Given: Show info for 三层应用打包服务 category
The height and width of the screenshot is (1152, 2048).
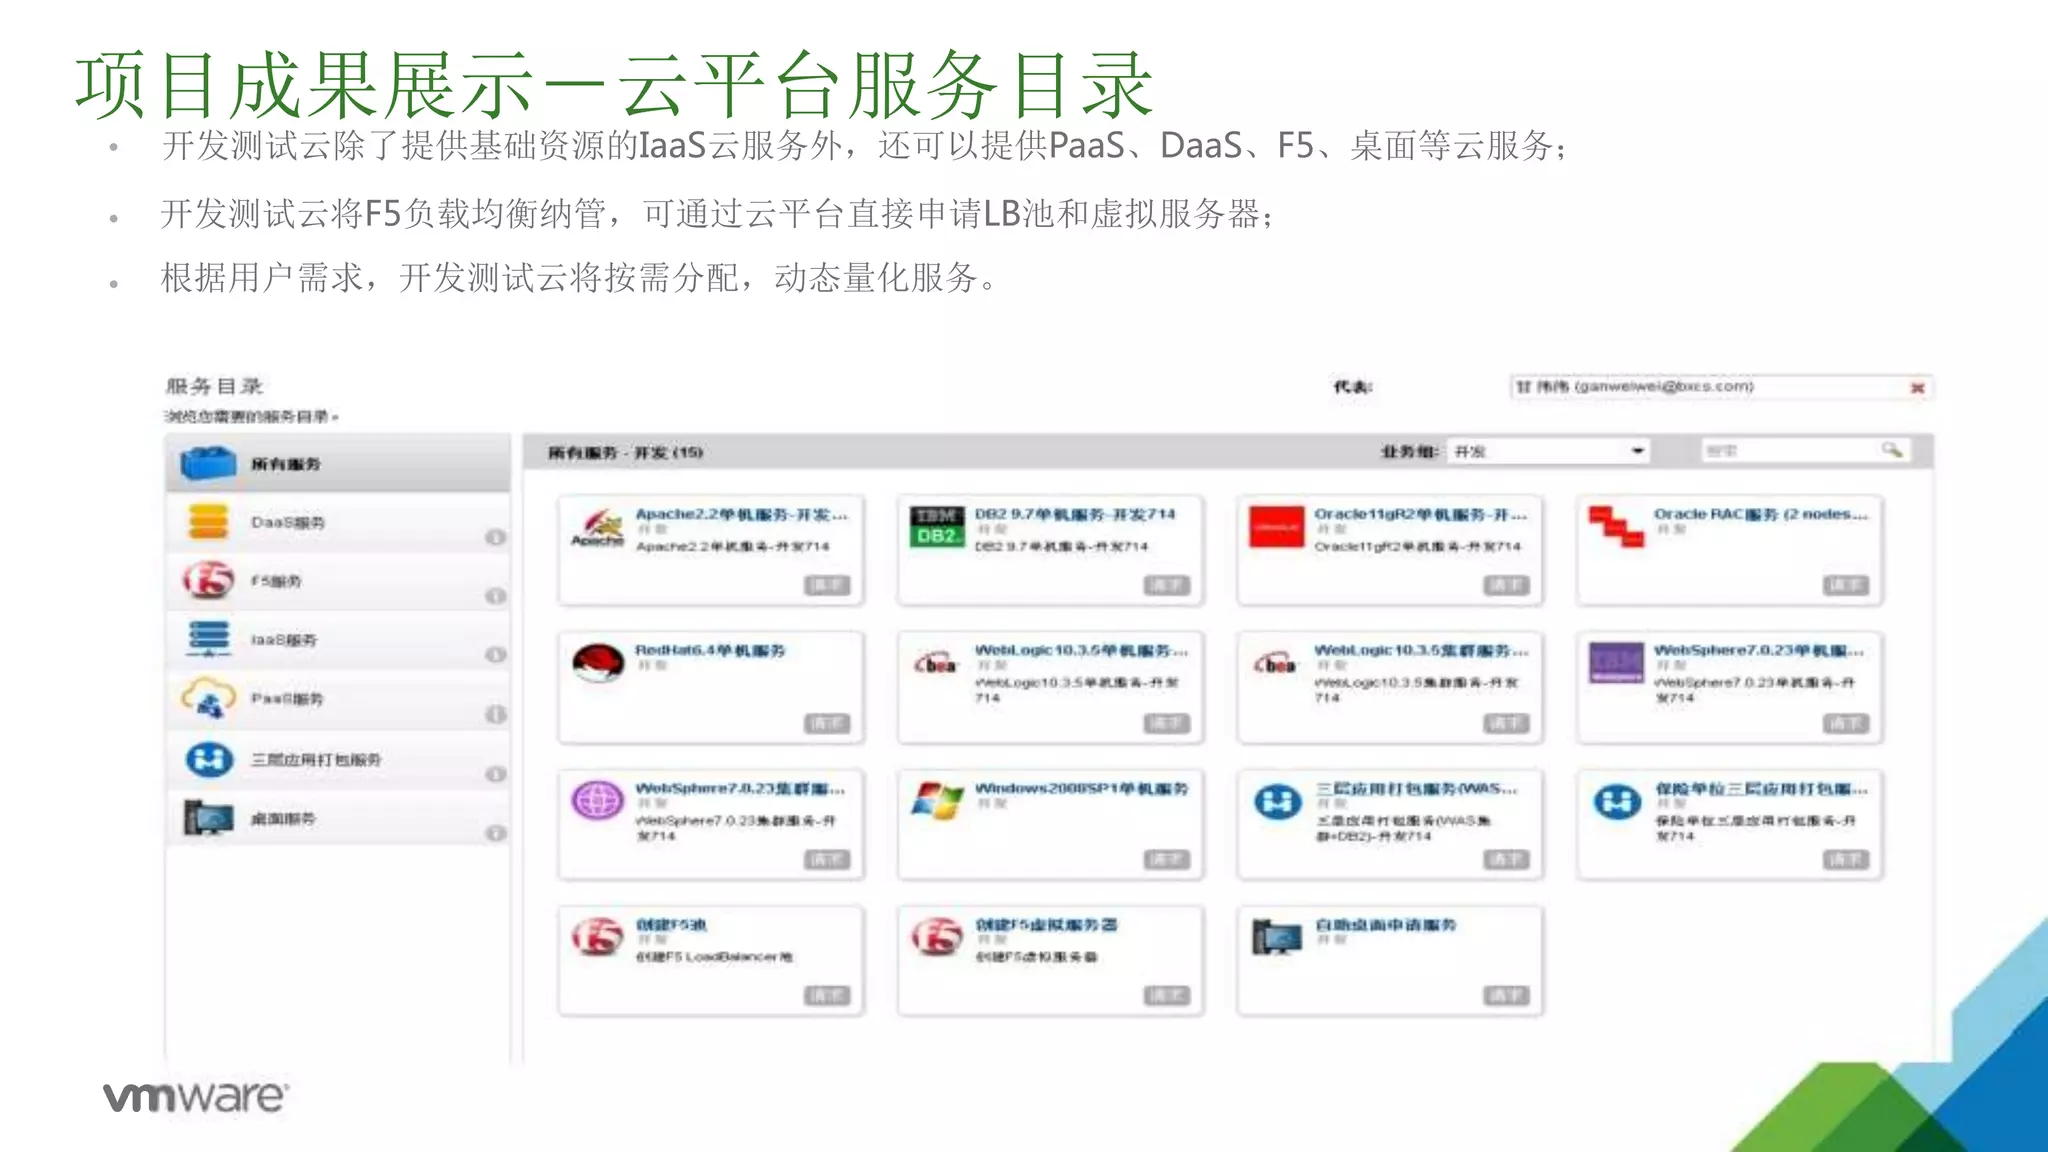Looking at the screenshot, I should click(495, 774).
